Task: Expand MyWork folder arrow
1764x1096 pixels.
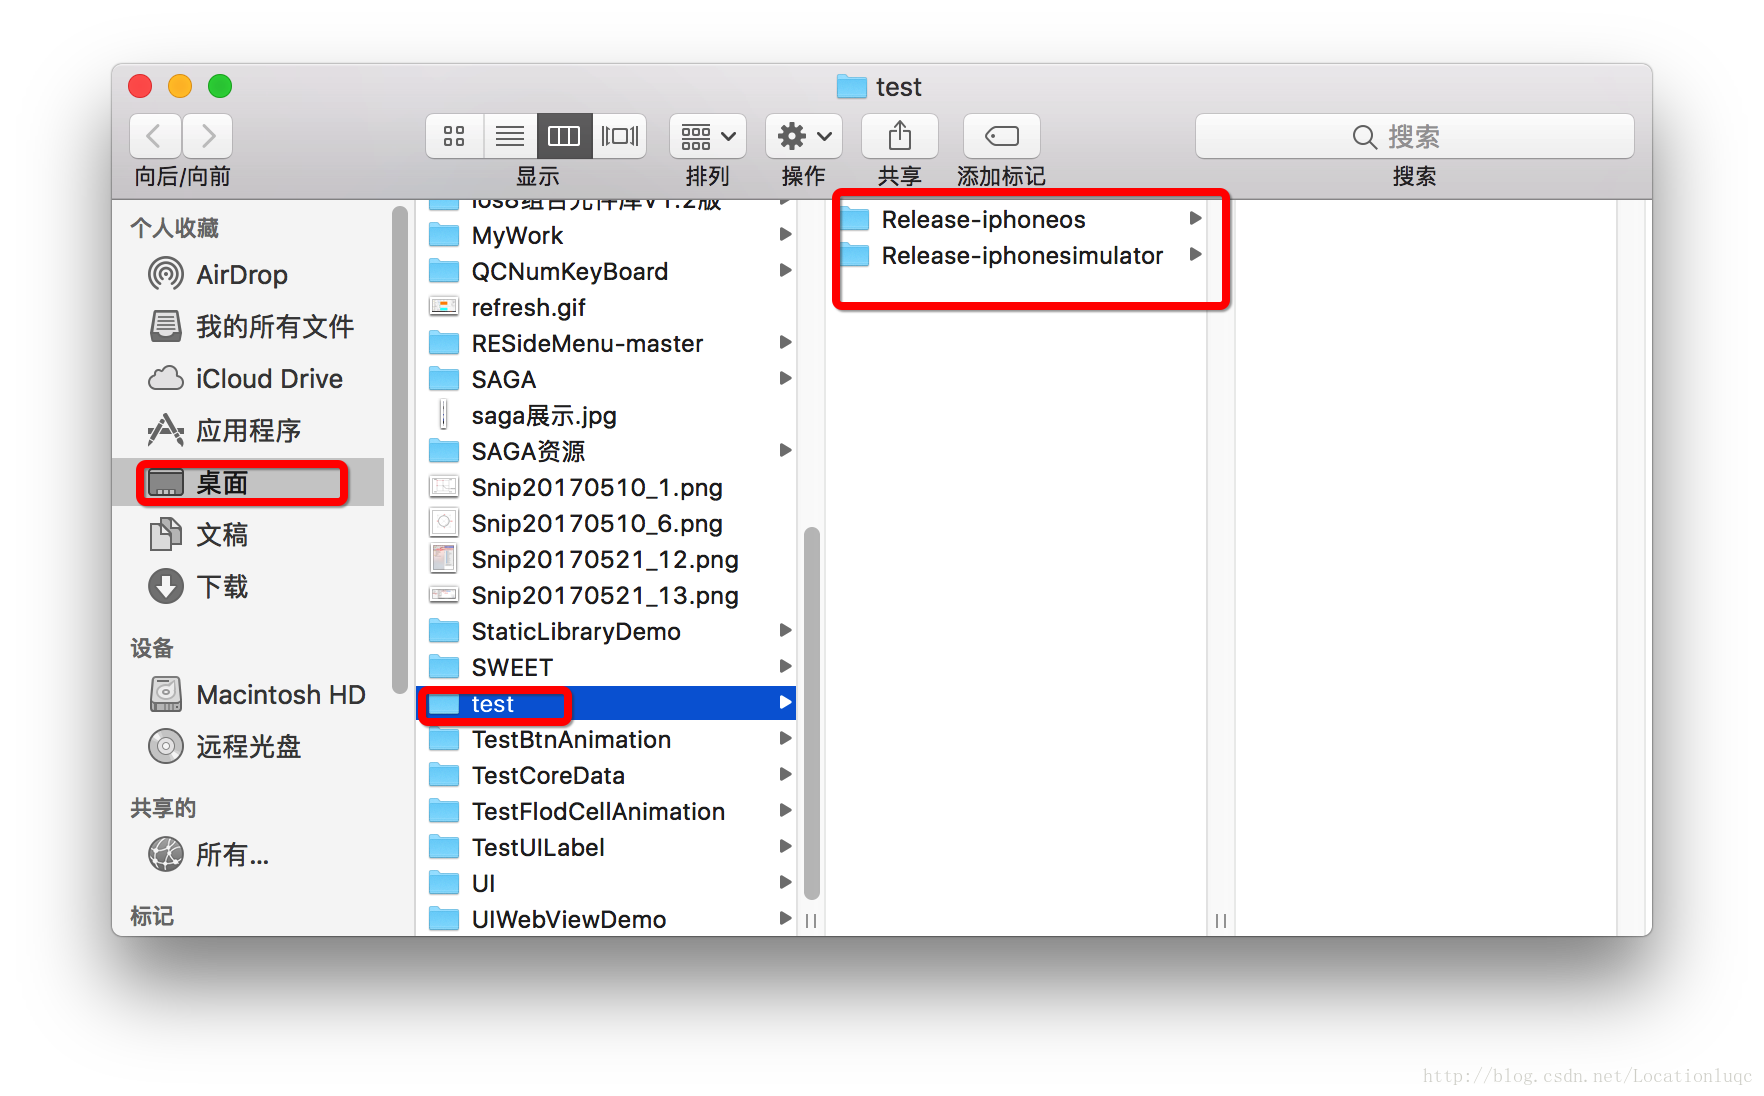Action: pos(786,235)
